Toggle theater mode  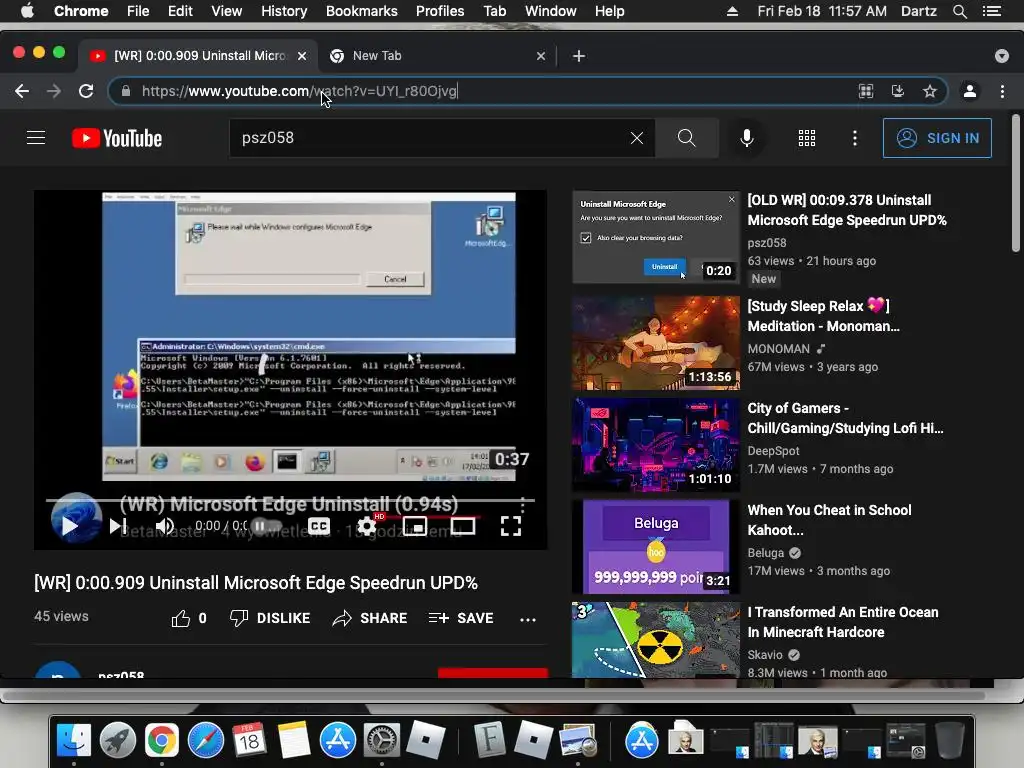click(x=462, y=526)
